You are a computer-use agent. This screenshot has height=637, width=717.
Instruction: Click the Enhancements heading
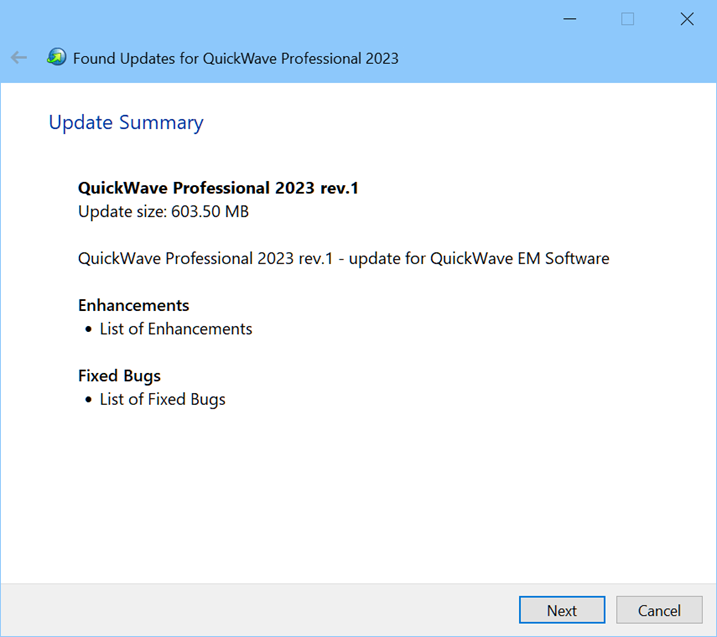point(134,305)
